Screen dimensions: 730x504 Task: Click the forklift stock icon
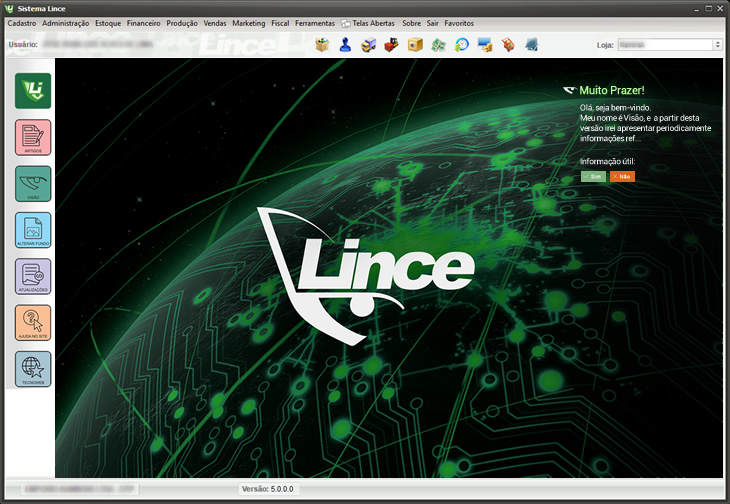392,45
